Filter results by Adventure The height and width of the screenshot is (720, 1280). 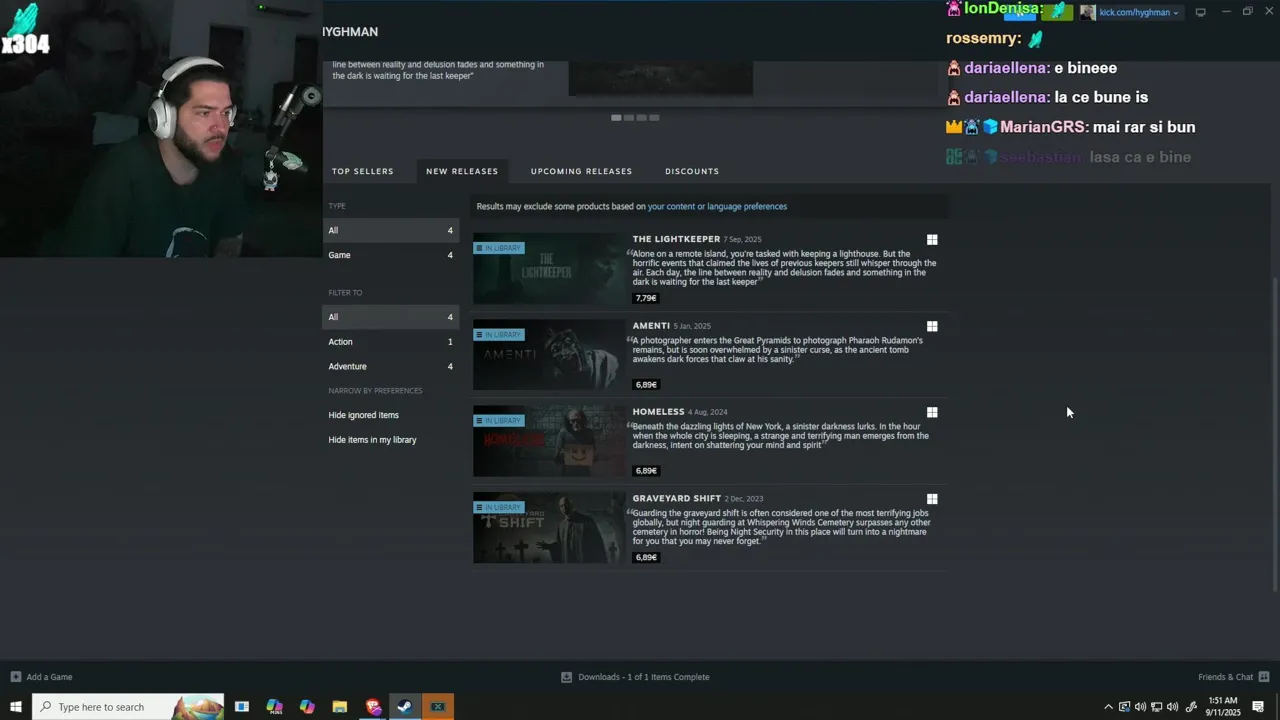(x=391, y=366)
